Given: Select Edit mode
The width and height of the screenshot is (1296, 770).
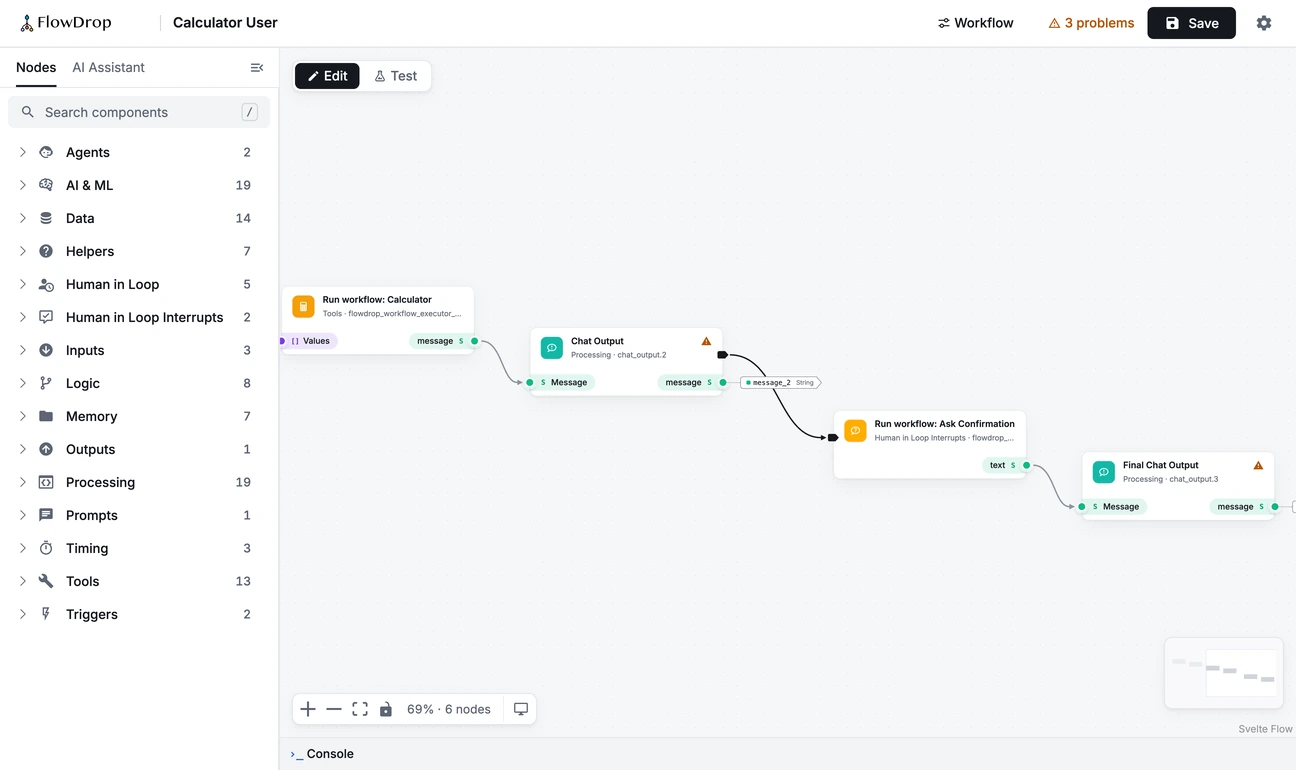Looking at the screenshot, I should click(x=327, y=76).
